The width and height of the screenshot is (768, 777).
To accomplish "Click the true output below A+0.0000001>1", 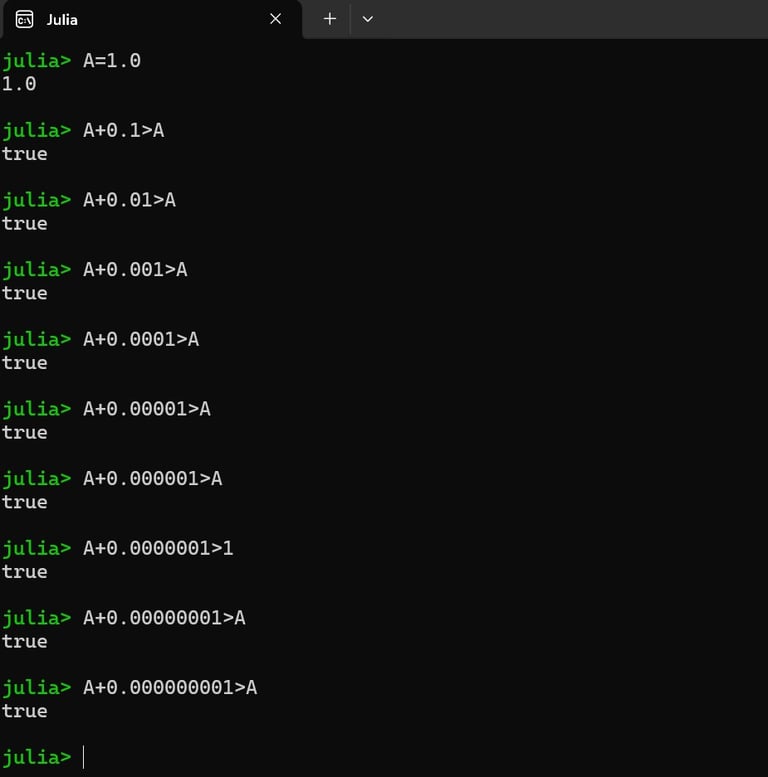I will click(x=25, y=572).
